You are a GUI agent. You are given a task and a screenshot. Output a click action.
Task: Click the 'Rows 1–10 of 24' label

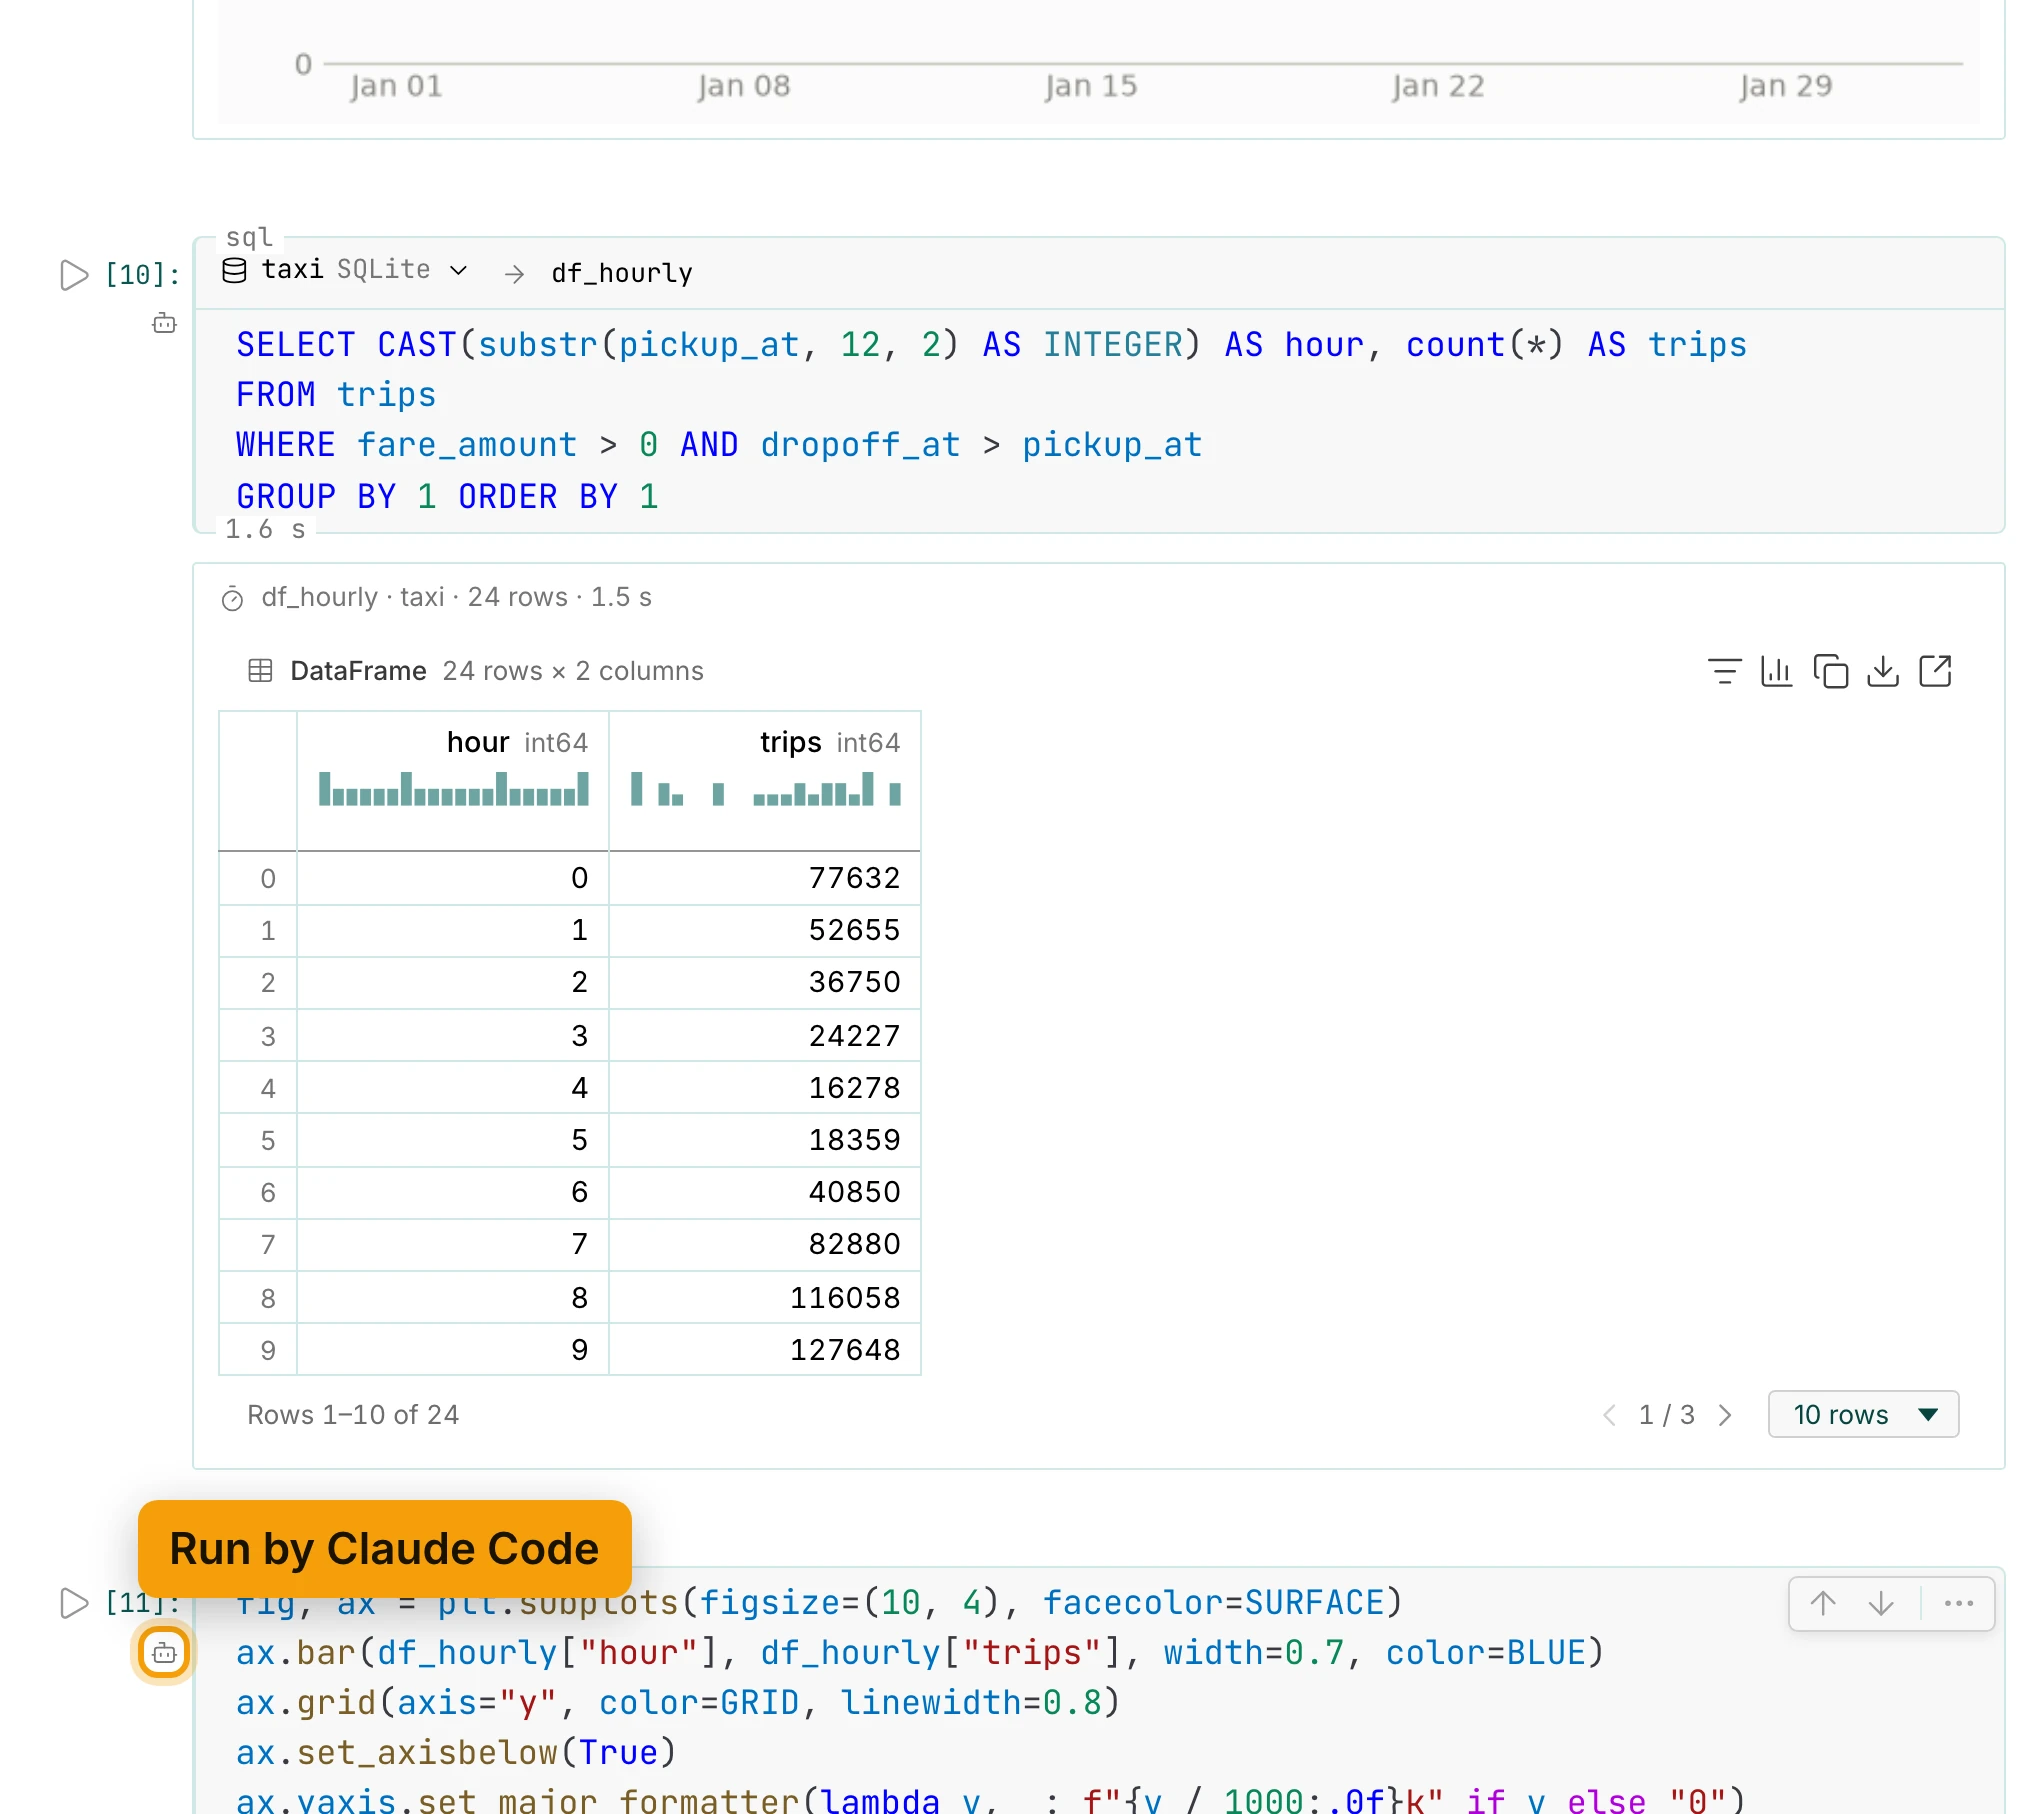pyautogui.click(x=353, y=1415)
